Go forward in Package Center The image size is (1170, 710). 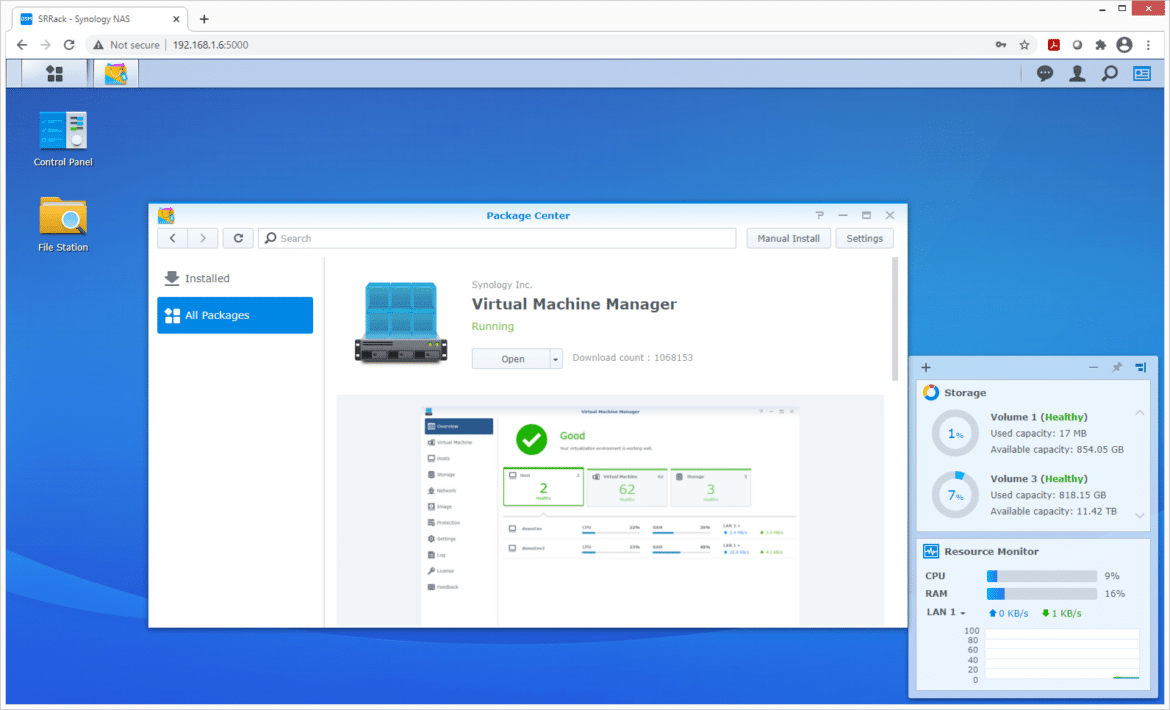[202, 238]
